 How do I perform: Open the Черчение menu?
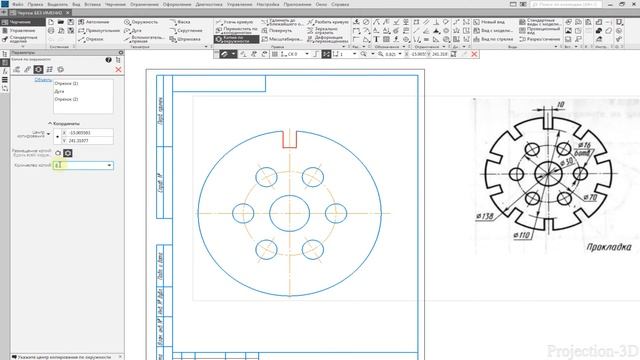(115, 4)
